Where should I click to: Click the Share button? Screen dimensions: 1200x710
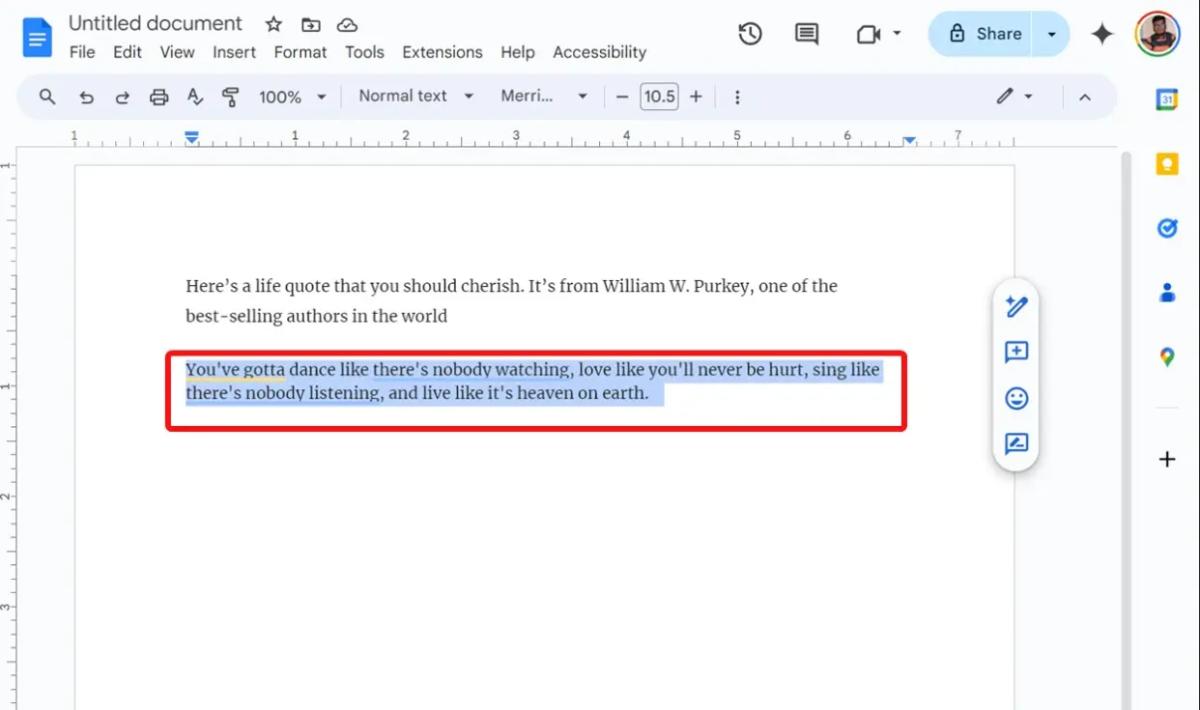pos(993,33)
